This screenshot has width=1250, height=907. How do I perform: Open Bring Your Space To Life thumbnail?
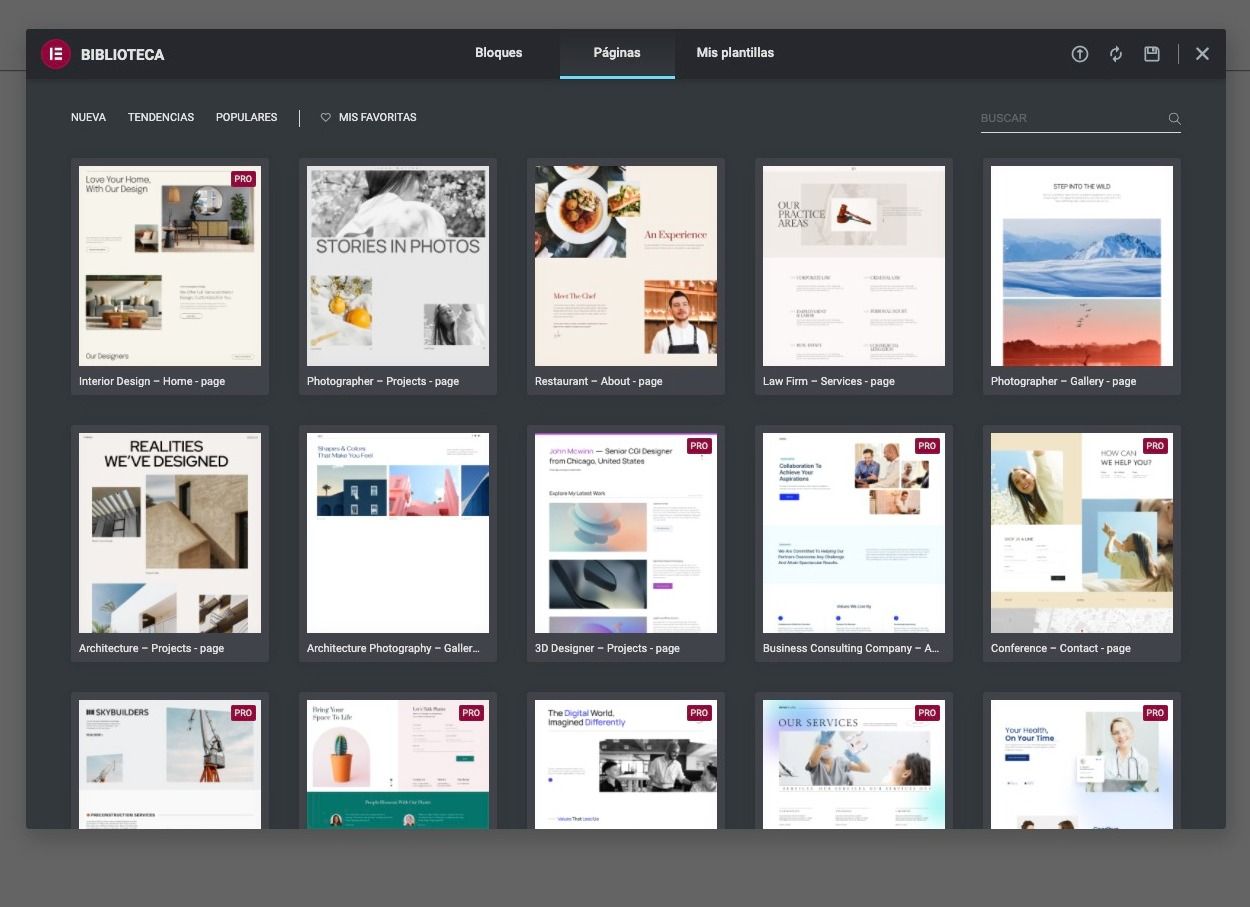coord(398,764)
